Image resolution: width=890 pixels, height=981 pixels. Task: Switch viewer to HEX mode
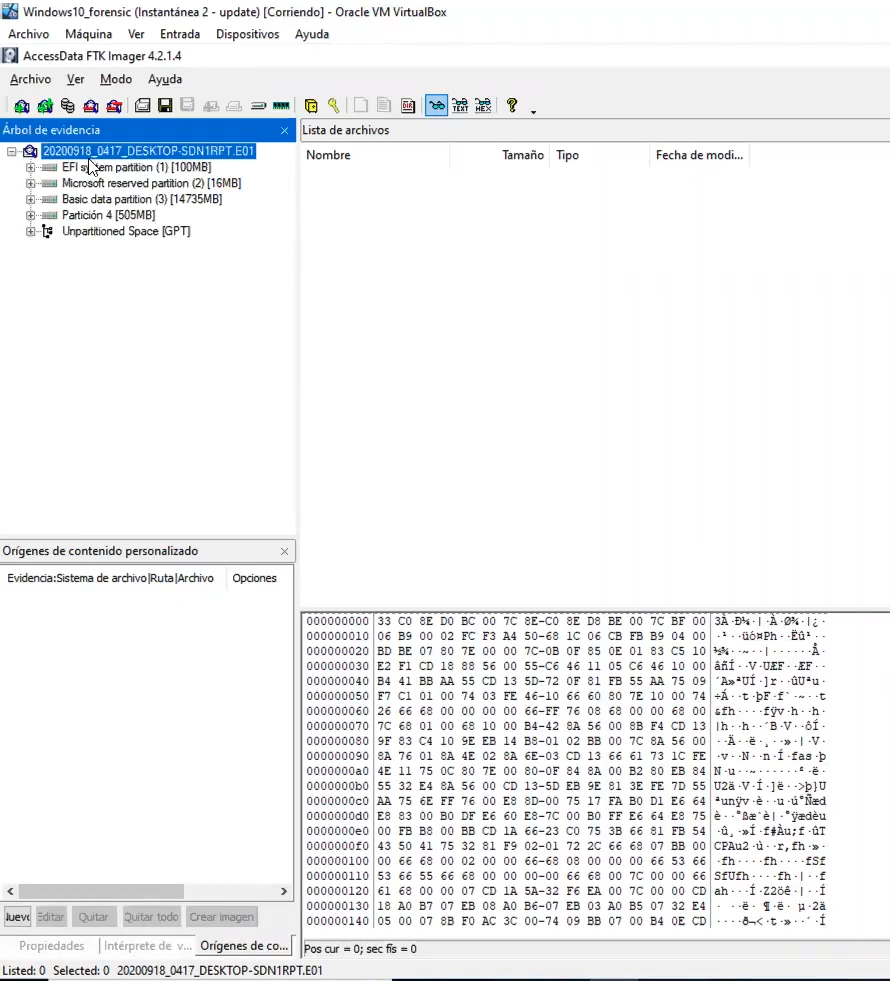[x=483, y=106]
